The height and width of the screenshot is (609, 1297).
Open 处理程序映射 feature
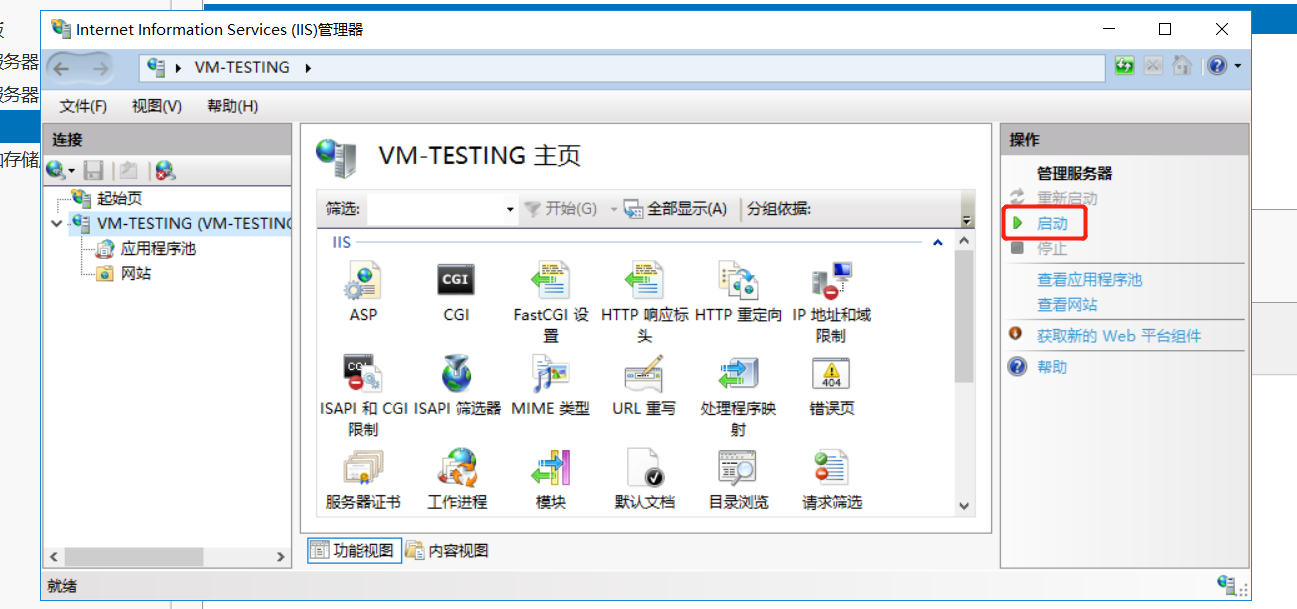click(x=738, y=375)
